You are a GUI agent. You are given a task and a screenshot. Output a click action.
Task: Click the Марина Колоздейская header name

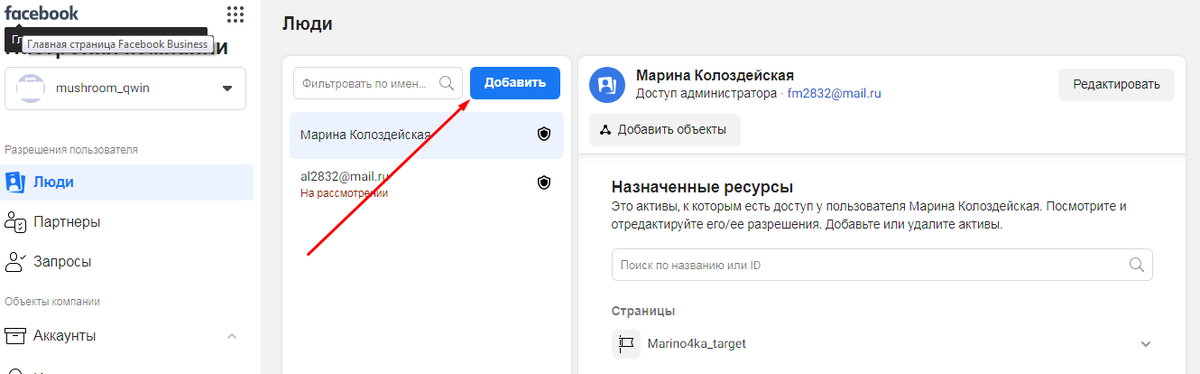point(715,76)
